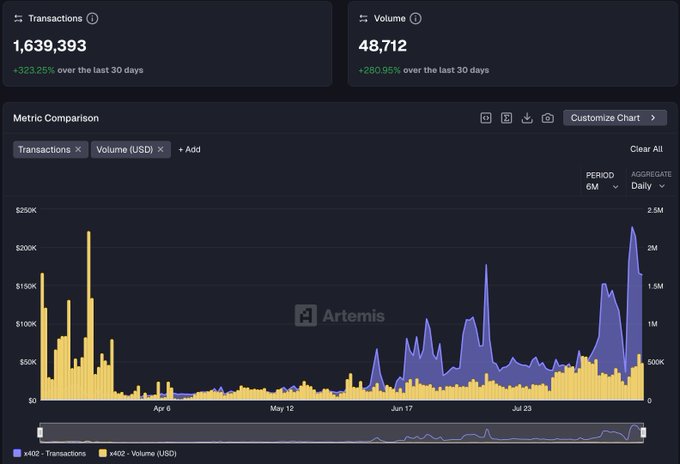Click the May 12 axis label
This screenshot has height=464, width=680.
[x=282, y=408]
